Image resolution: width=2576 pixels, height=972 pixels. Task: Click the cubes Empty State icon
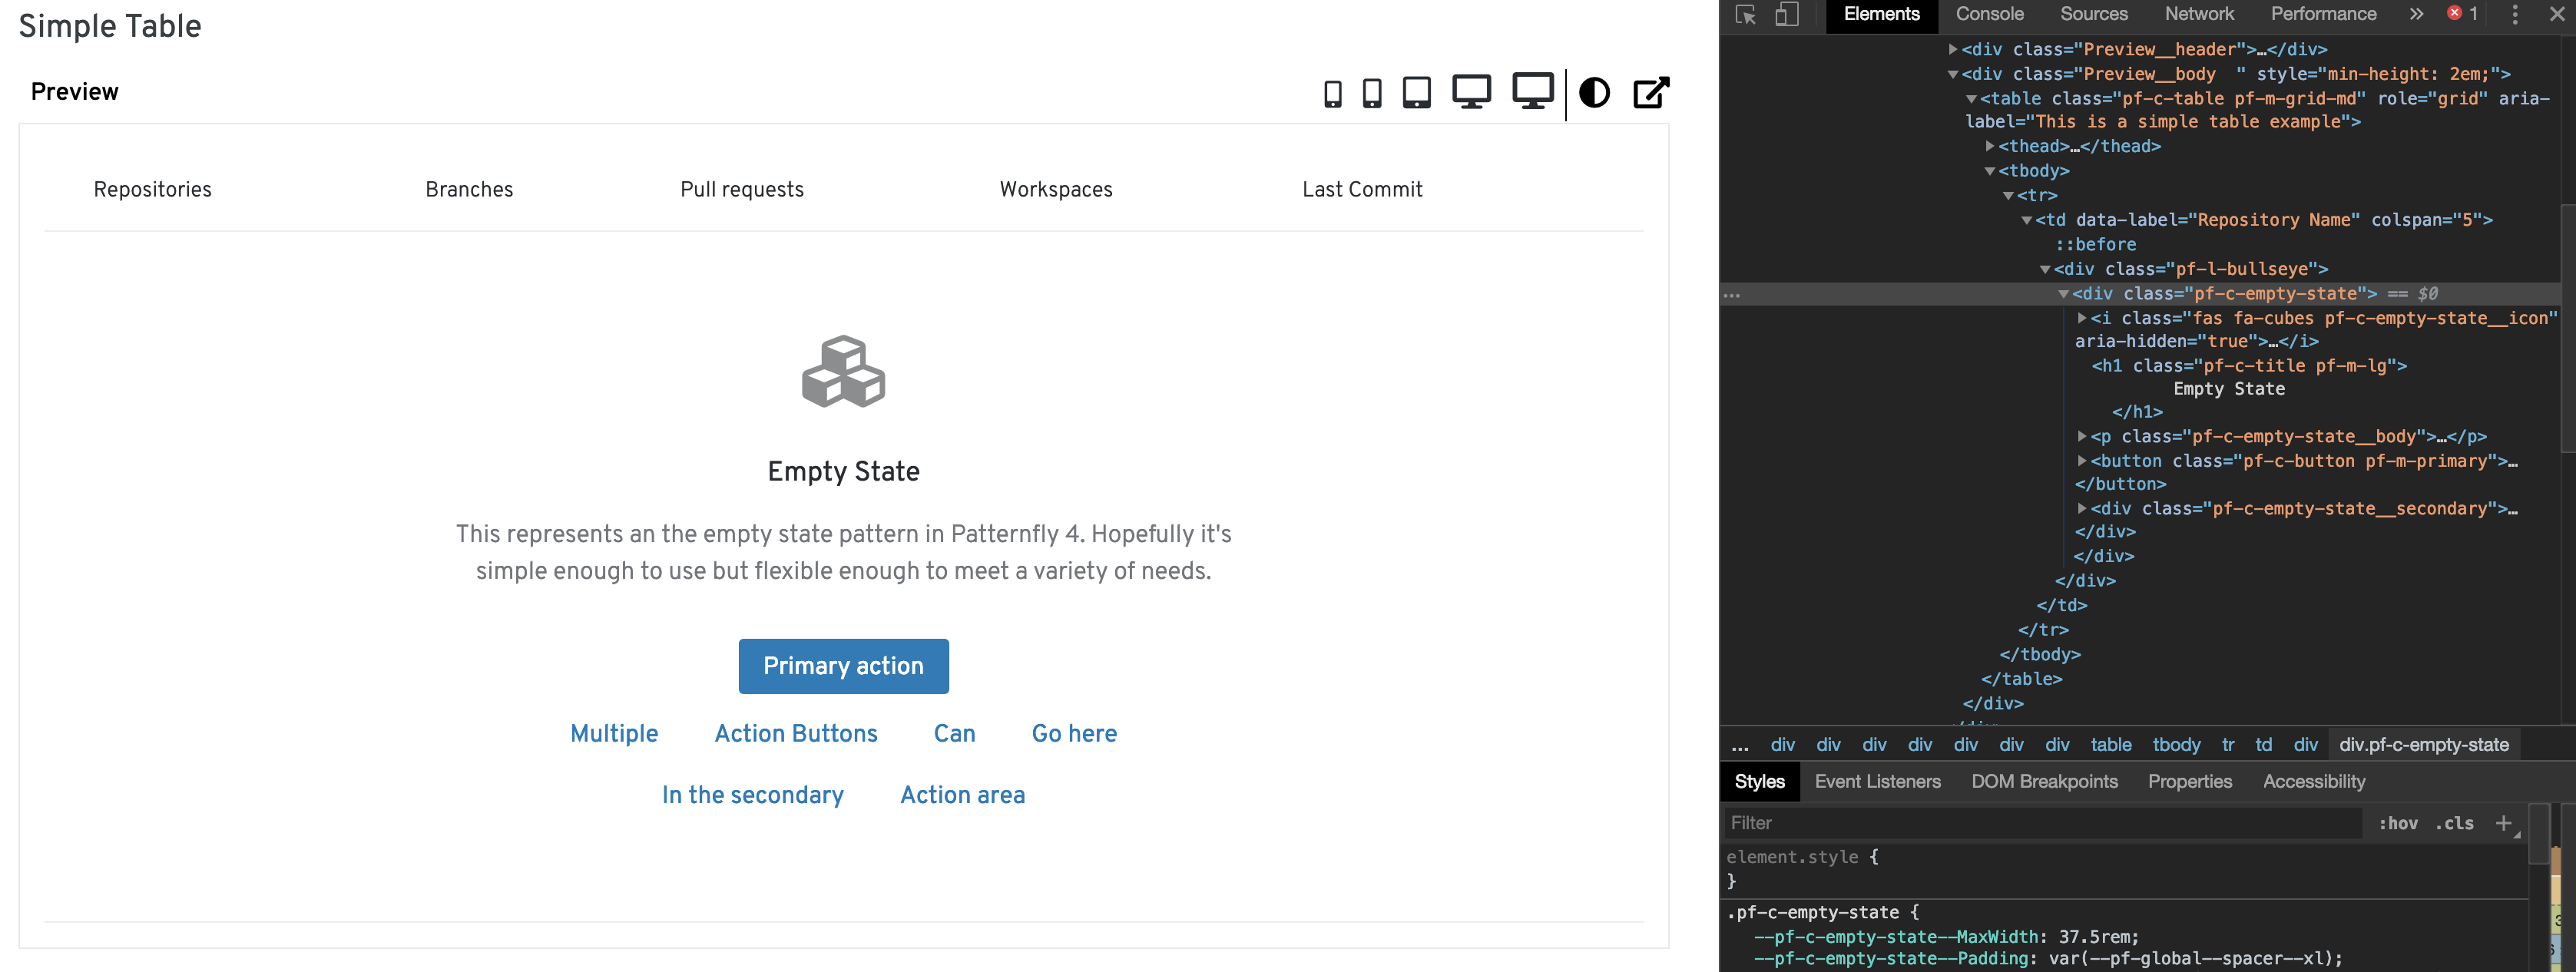[x=843, y=372]
